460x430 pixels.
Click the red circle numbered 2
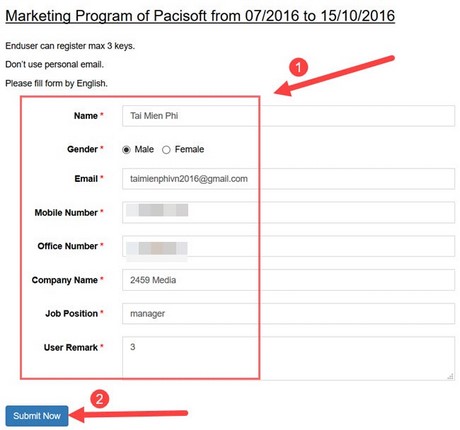pyautogui.click(x=99, y=399)
